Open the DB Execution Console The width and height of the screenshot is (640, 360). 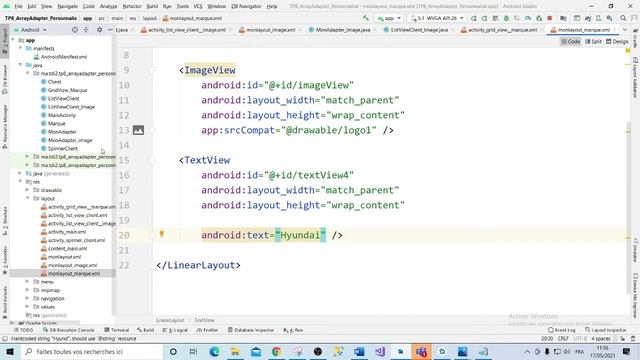[69, 330]
